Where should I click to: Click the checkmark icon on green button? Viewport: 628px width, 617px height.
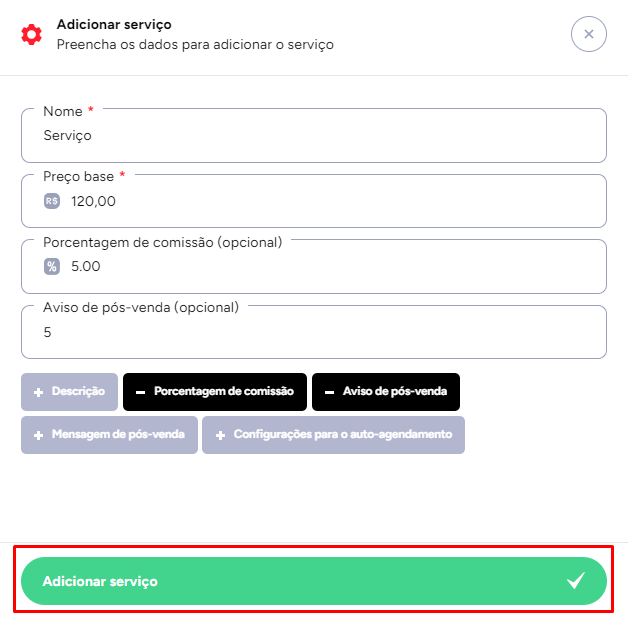tap(576, 581)
